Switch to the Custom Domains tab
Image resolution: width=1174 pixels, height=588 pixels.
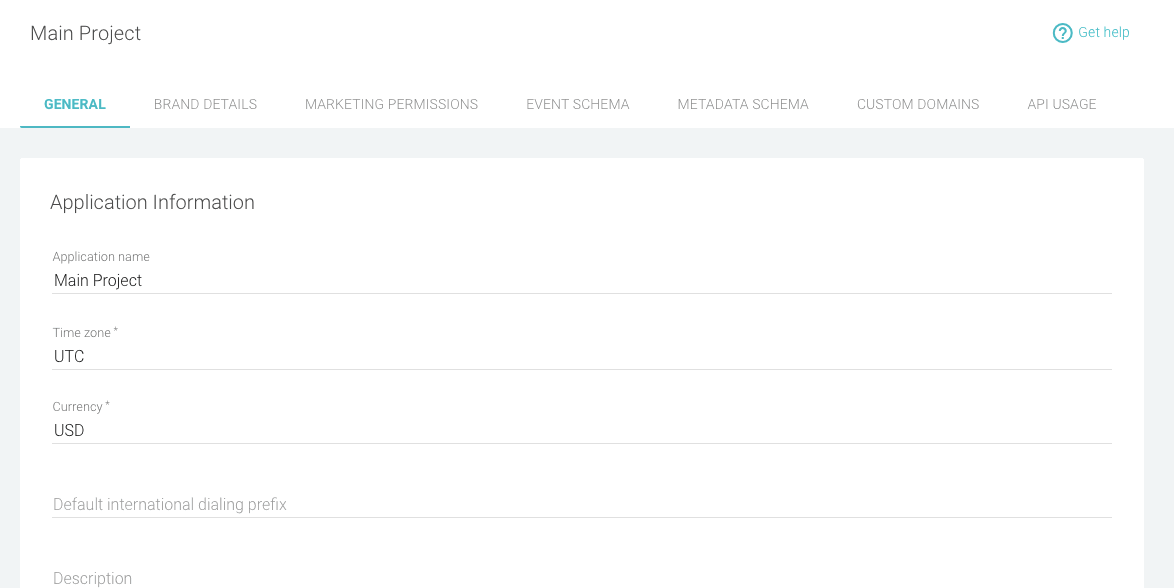click(918, 104)
